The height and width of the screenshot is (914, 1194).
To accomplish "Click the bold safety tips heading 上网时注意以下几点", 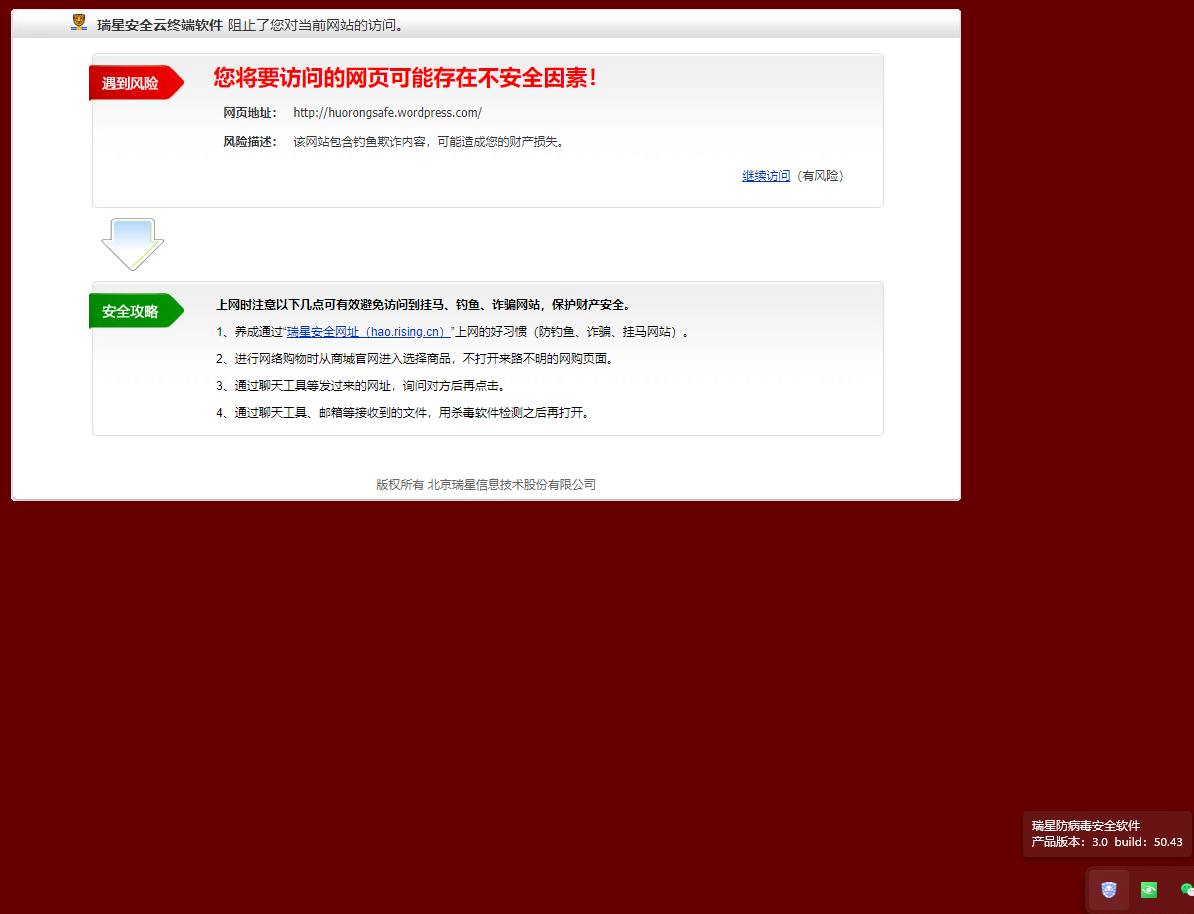I will coord(423,305).
